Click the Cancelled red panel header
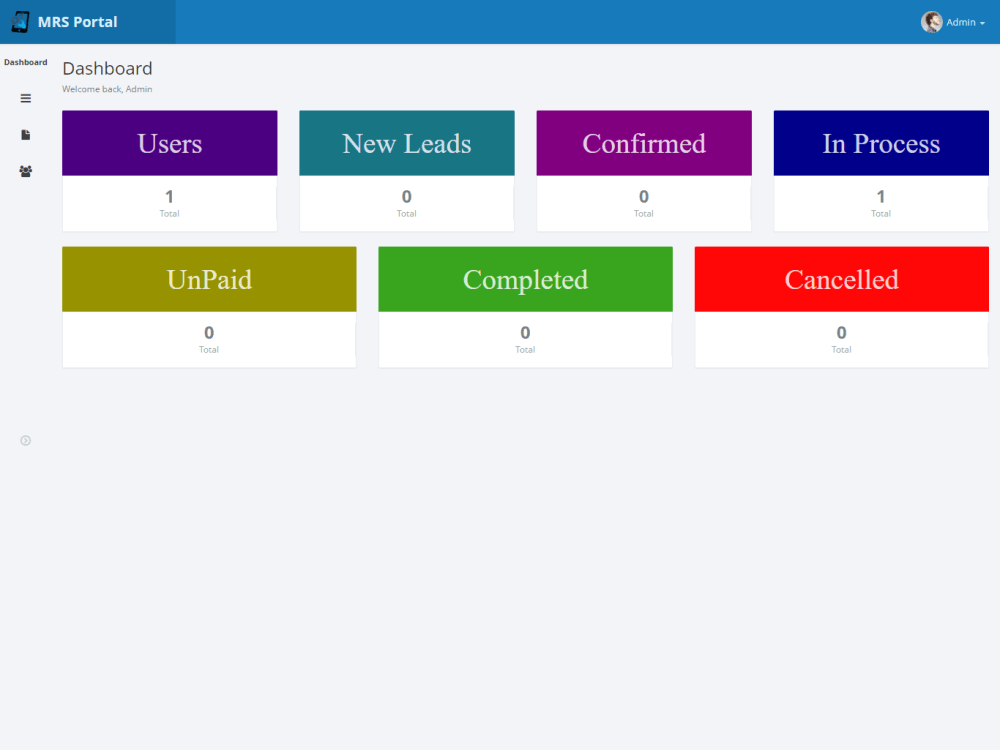The image size is (1000, 750). click(x=841, y=279)
